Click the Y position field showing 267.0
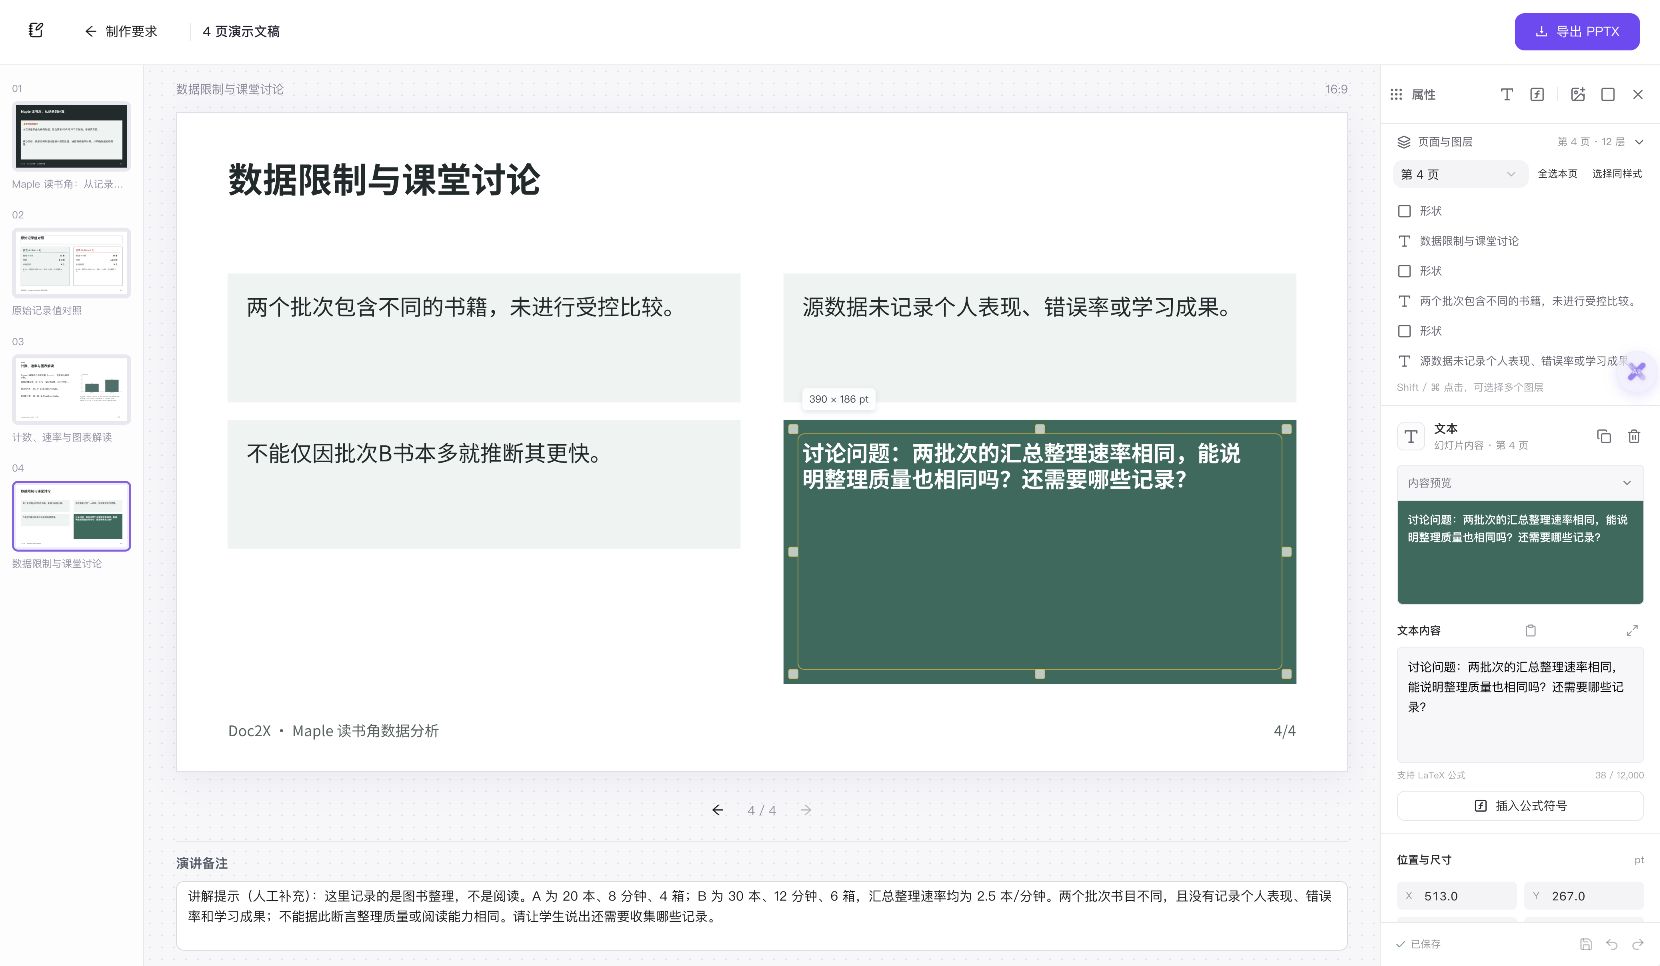This screenshot has width=1660, height=966. click(x=1584, y=896)
